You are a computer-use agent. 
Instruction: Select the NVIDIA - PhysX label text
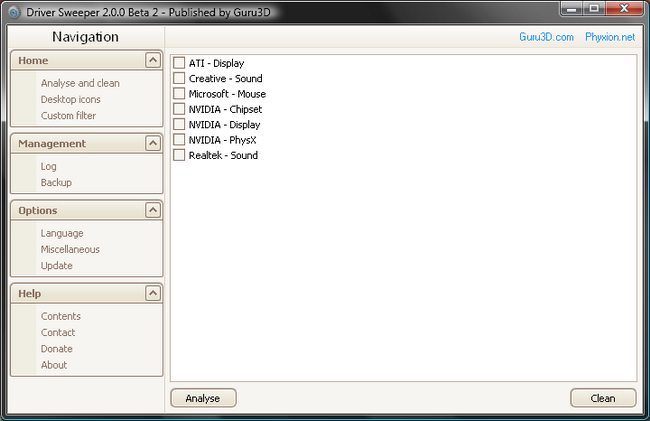(222, 140)
